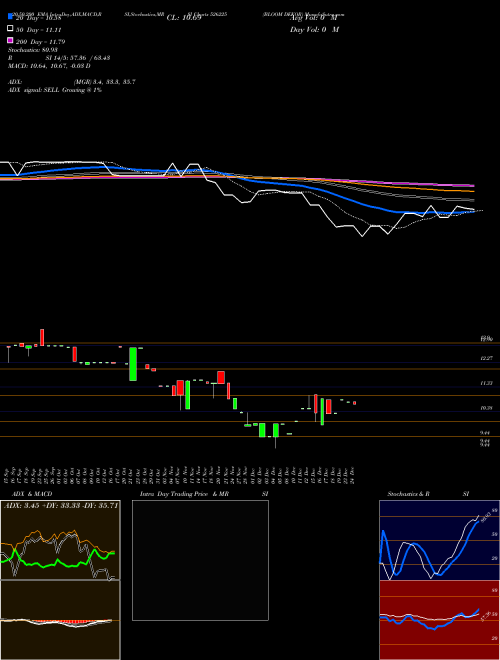
Task: Click the last red candle on the right
Action: (x=354, y=403)
